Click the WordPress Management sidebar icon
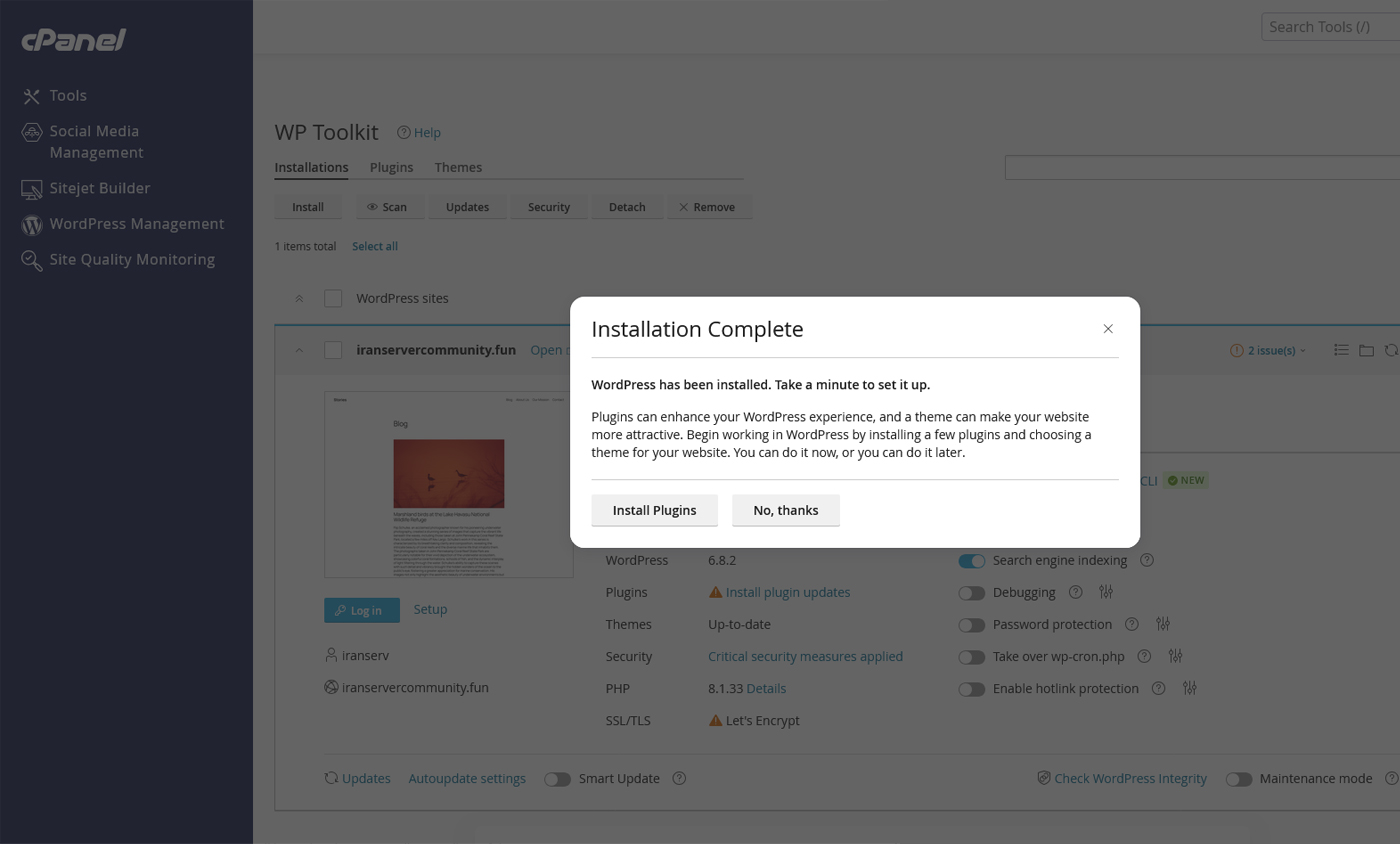Screen dimensions: 1400x844 (32, 225)
